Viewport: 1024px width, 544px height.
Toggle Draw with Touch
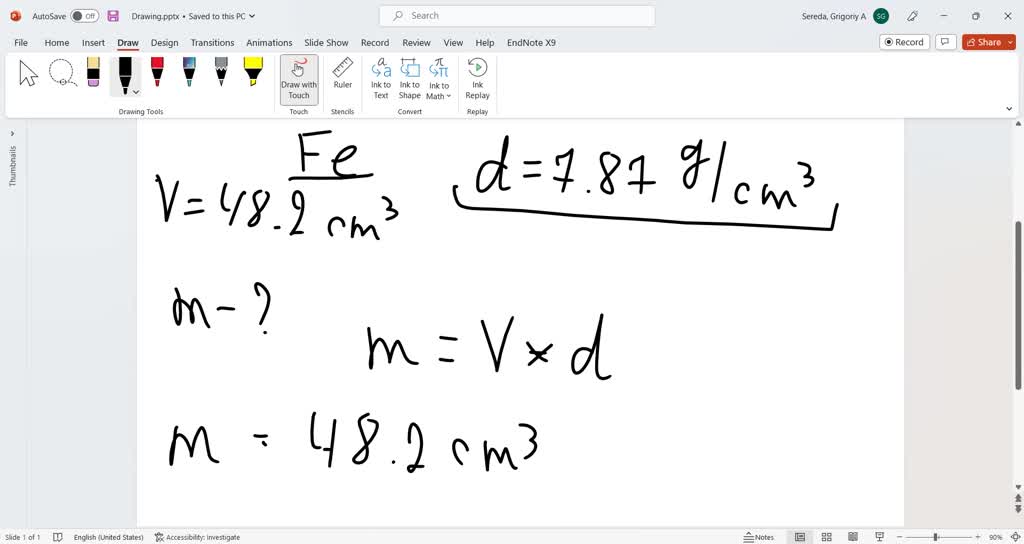pos(299,79)
